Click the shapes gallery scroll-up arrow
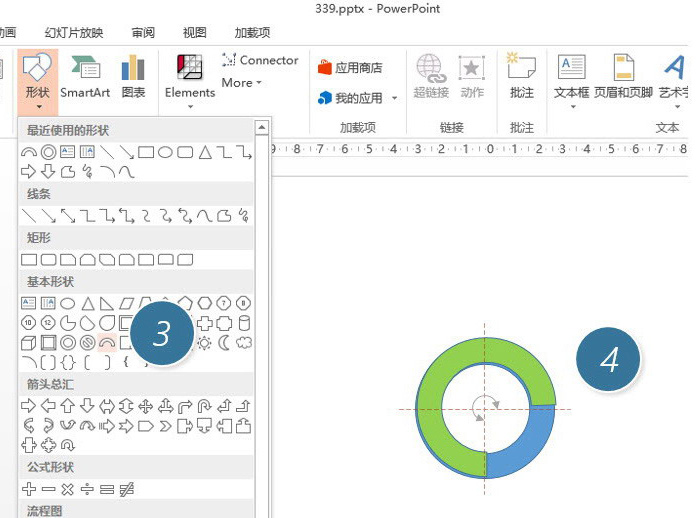Viewport: 700px width, 518px height. 262,128
